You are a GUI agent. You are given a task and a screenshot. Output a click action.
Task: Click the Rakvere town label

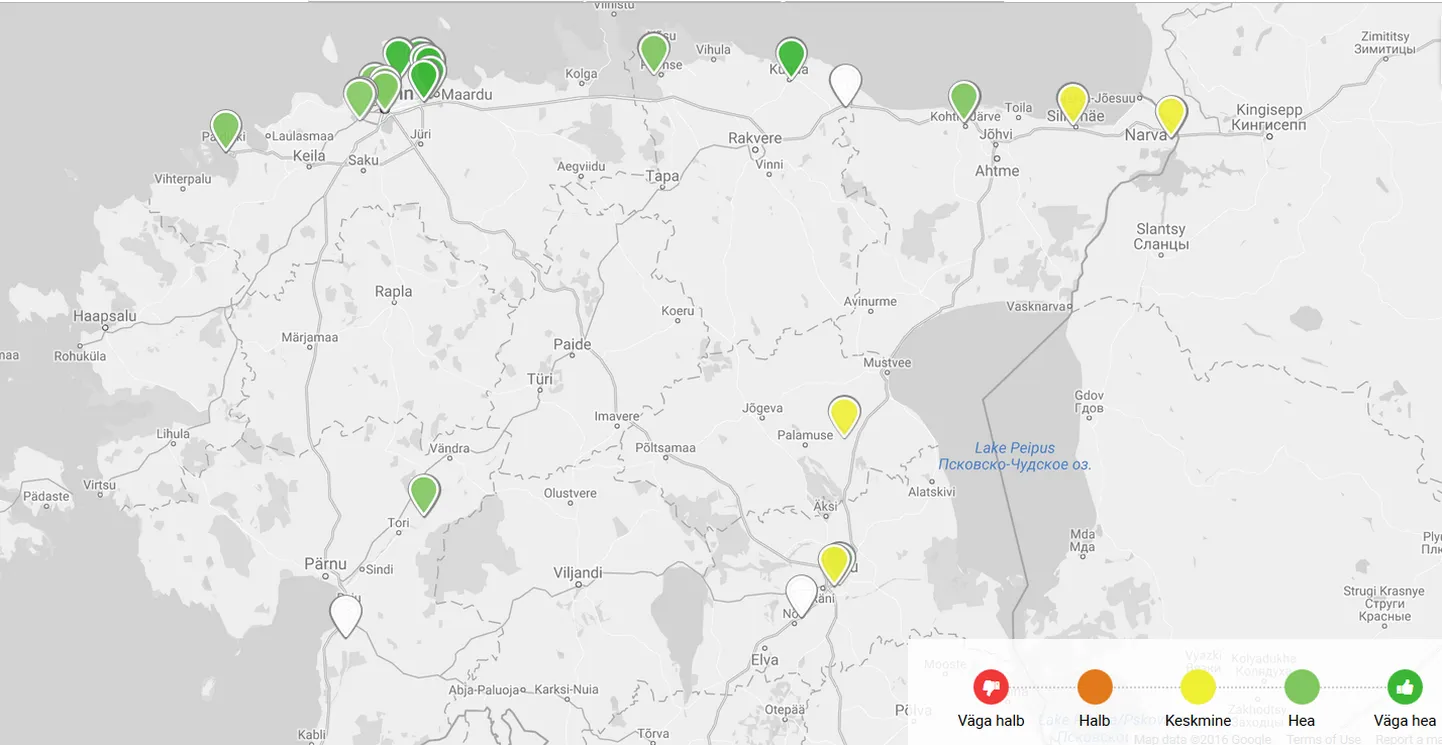pyautogui.click(x=755, y=138)
